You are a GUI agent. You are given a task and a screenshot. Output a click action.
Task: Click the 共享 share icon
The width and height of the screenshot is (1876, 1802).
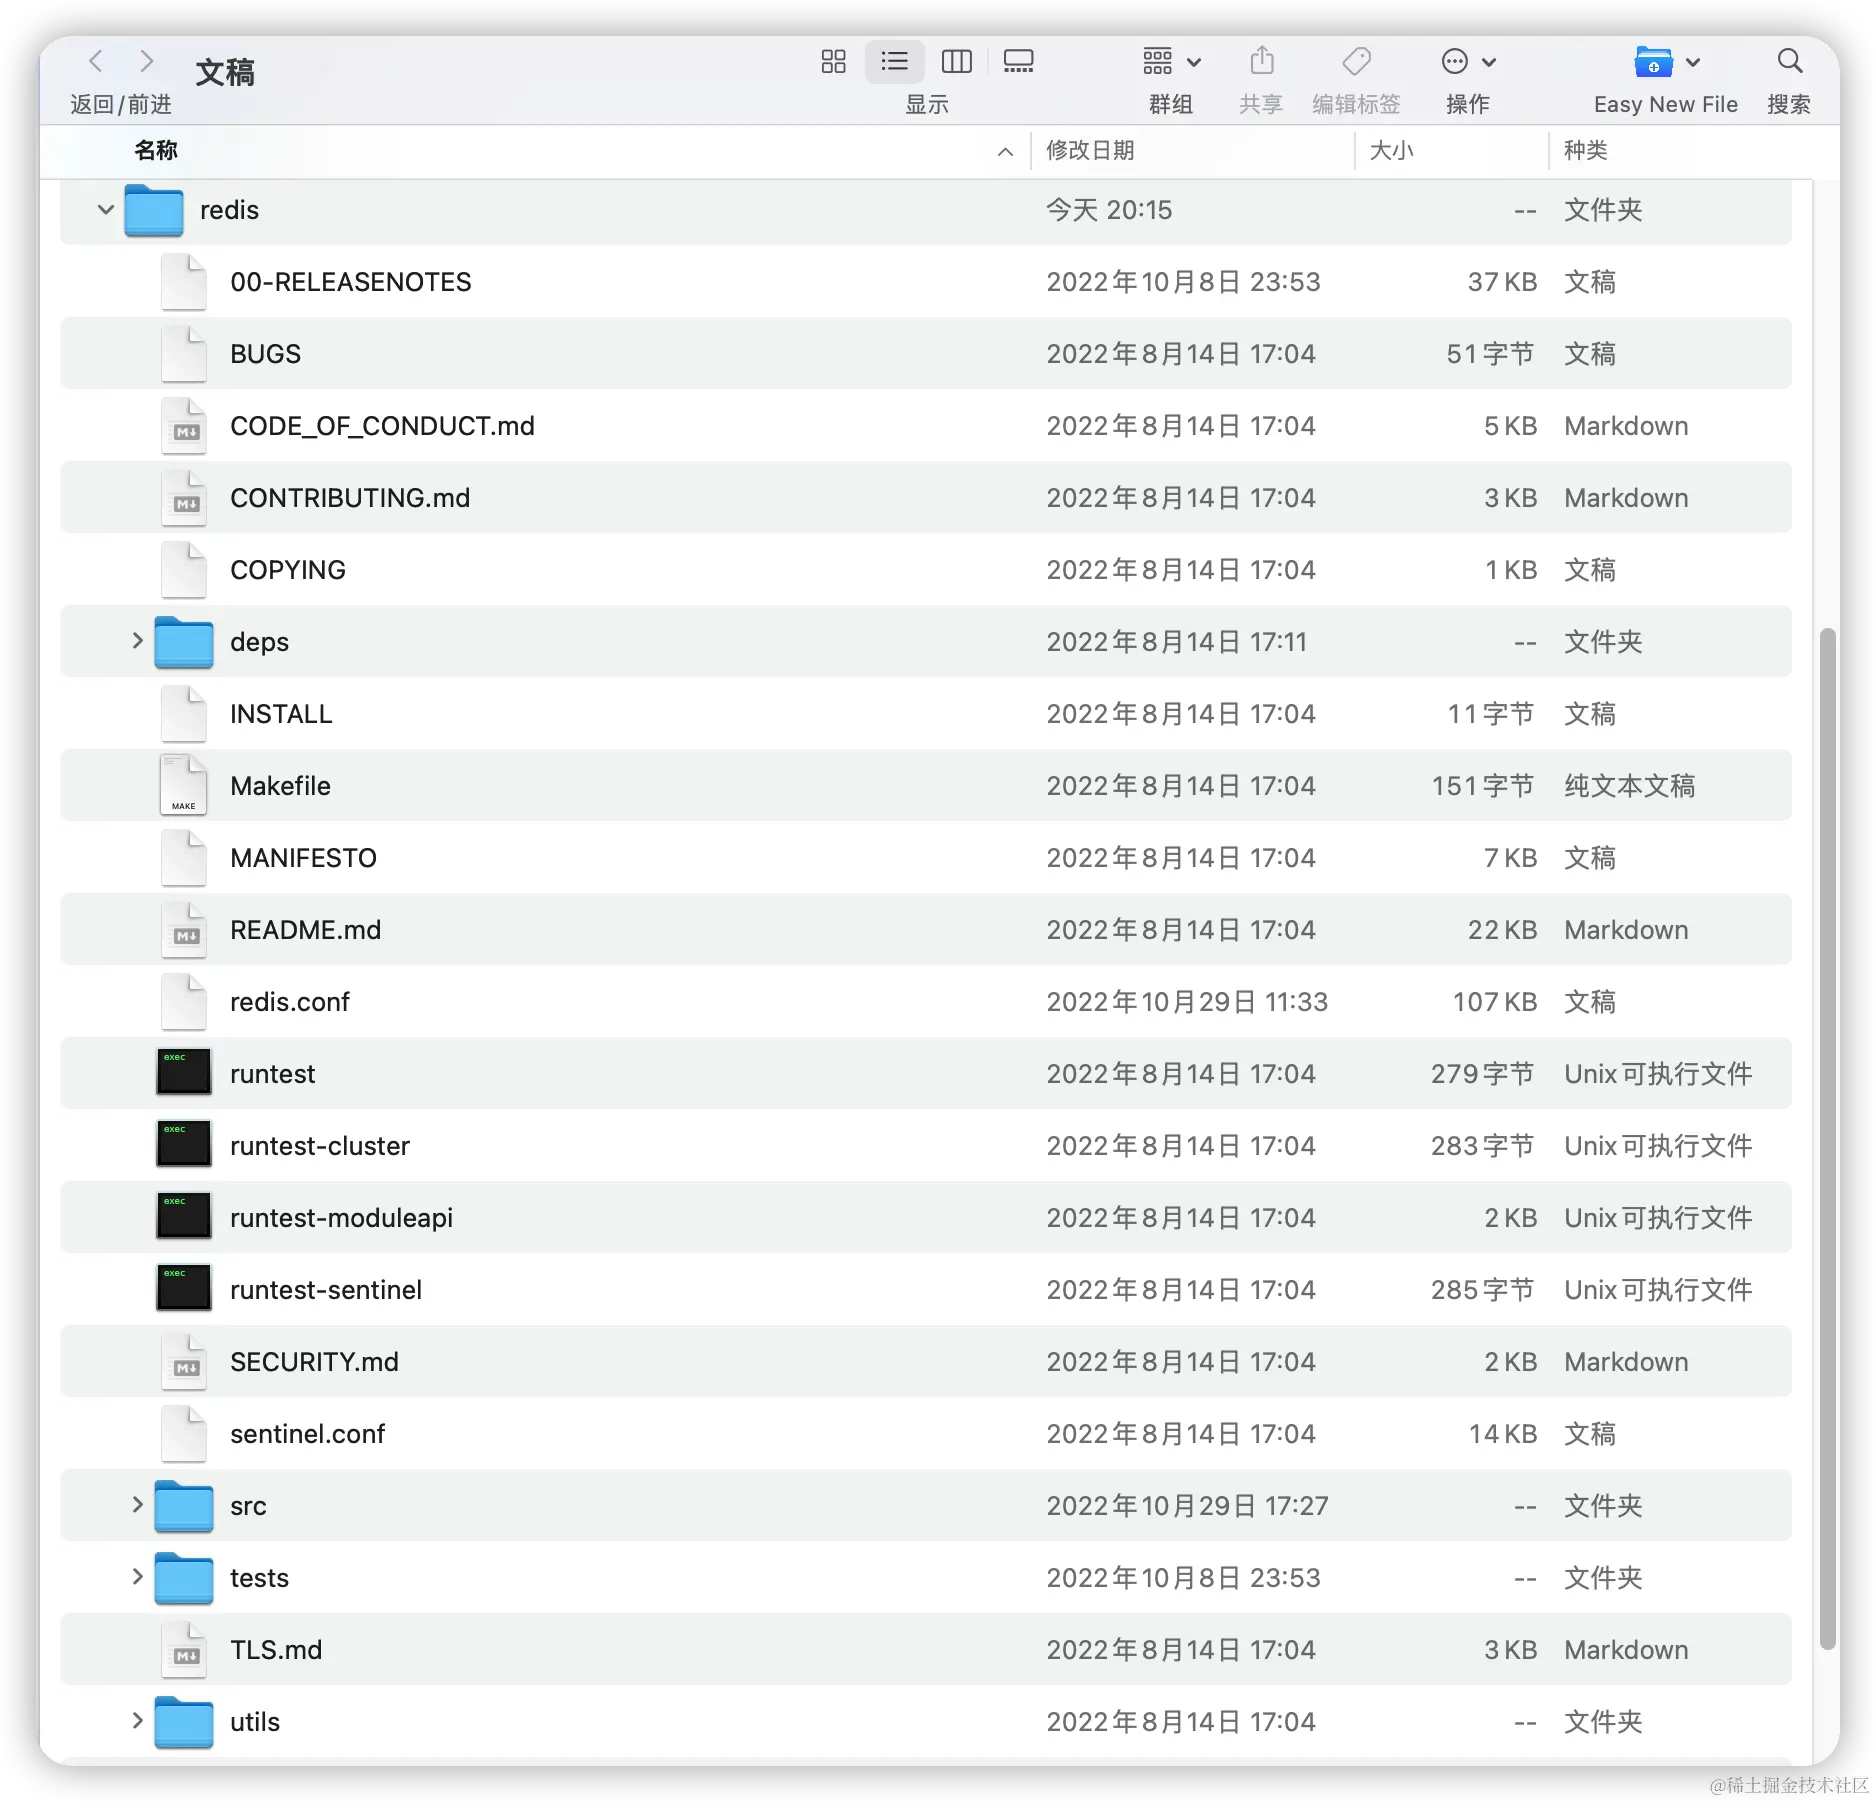tap(1262, 62)
